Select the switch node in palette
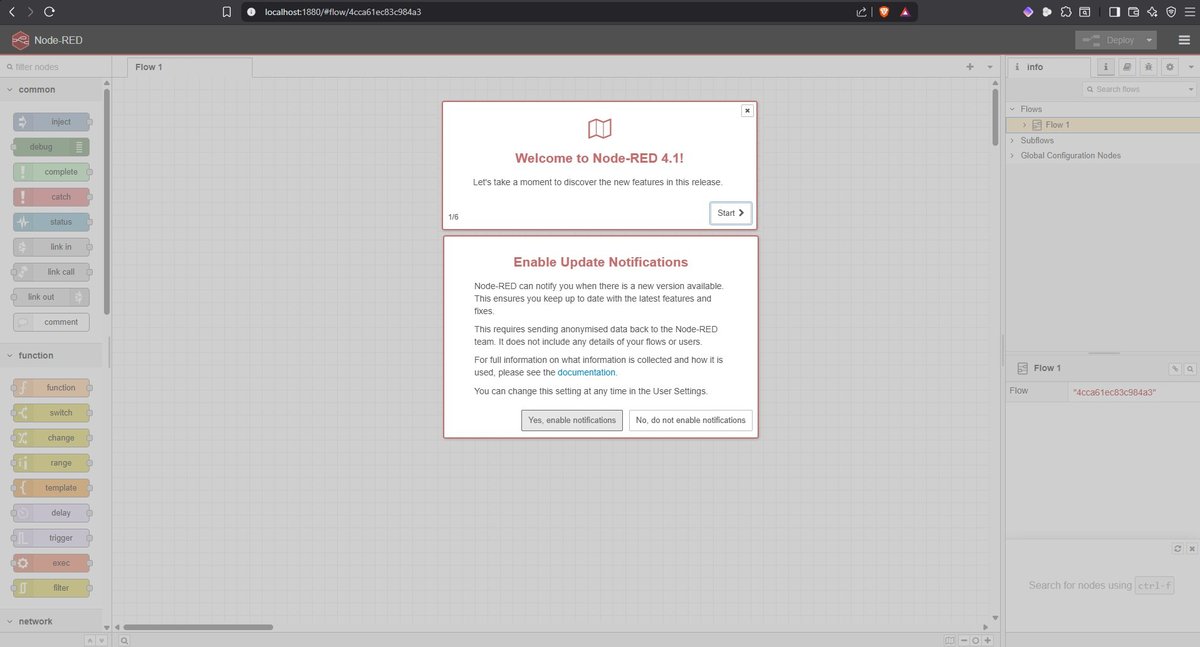Image resolution: width=1200 pixels, height=647 pixels. (51, 413)
